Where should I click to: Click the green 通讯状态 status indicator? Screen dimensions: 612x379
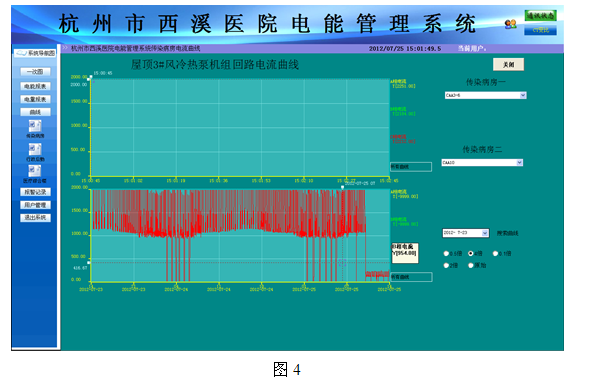pyautogui.click(x=540, y=16)
